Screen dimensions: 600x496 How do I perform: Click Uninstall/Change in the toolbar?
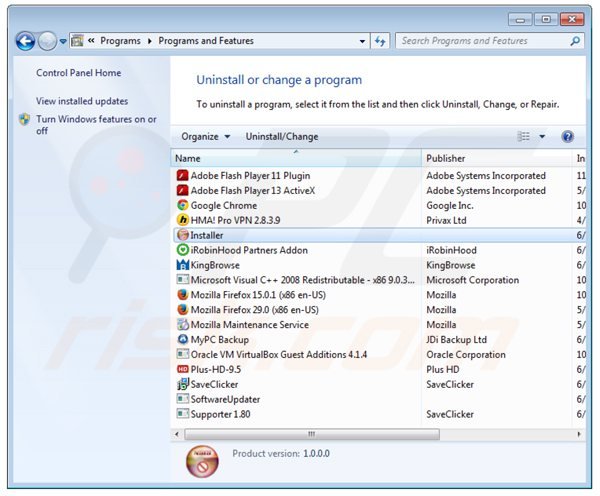282,137
